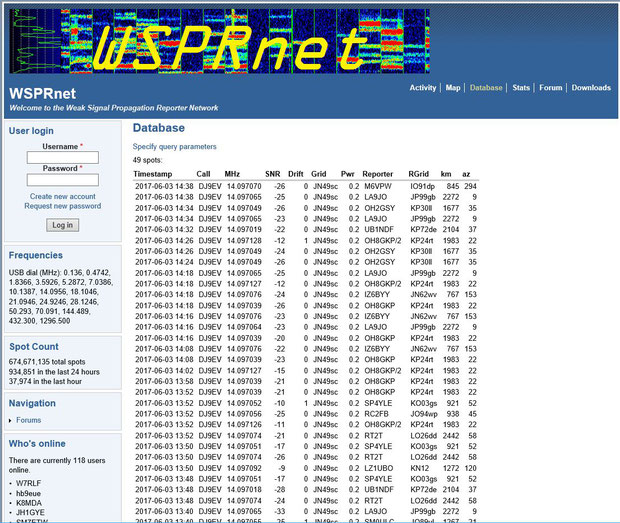Click the Reporter column header
This screenshot has height=523, width=620.
(378, 174)
